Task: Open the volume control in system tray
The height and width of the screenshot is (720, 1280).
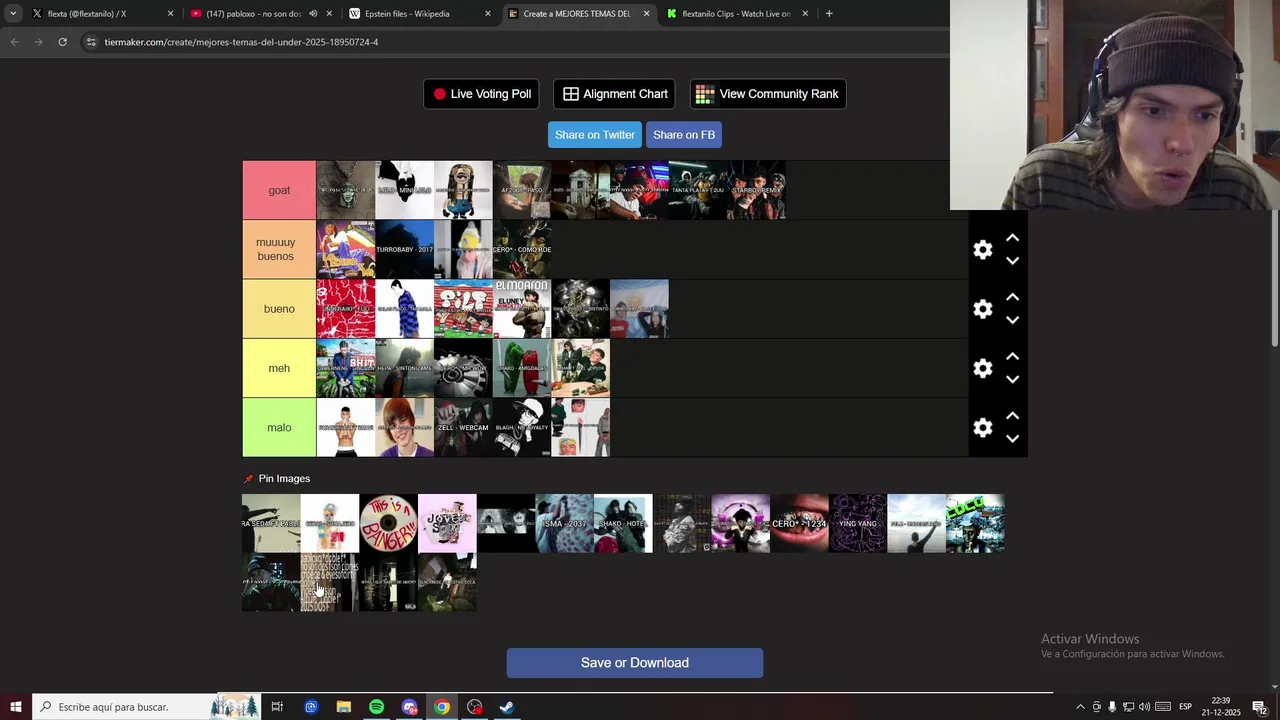Action: 1144,707
